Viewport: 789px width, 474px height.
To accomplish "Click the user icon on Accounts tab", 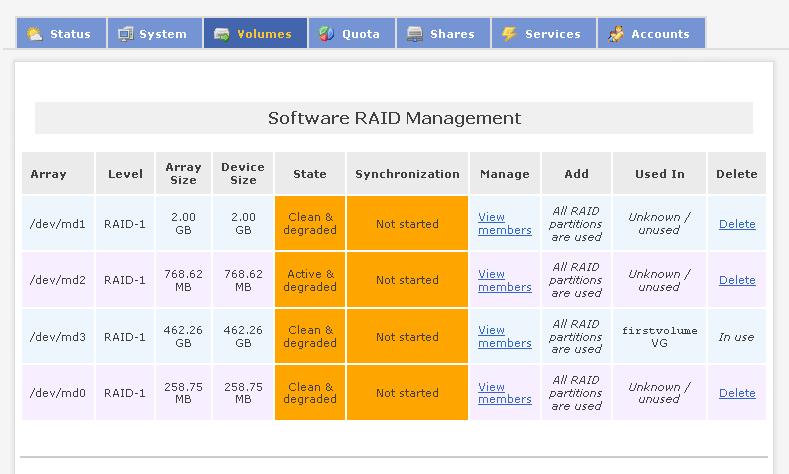I will [x=616, y=34].
